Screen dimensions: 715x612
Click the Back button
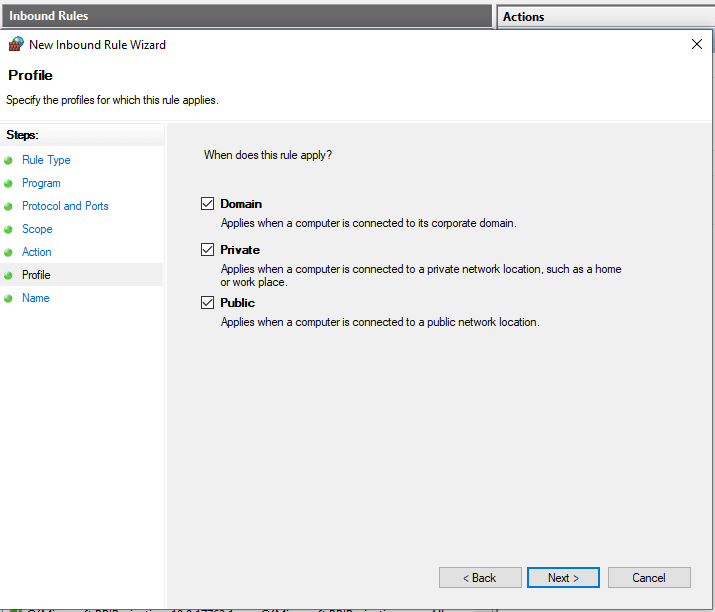480,578
